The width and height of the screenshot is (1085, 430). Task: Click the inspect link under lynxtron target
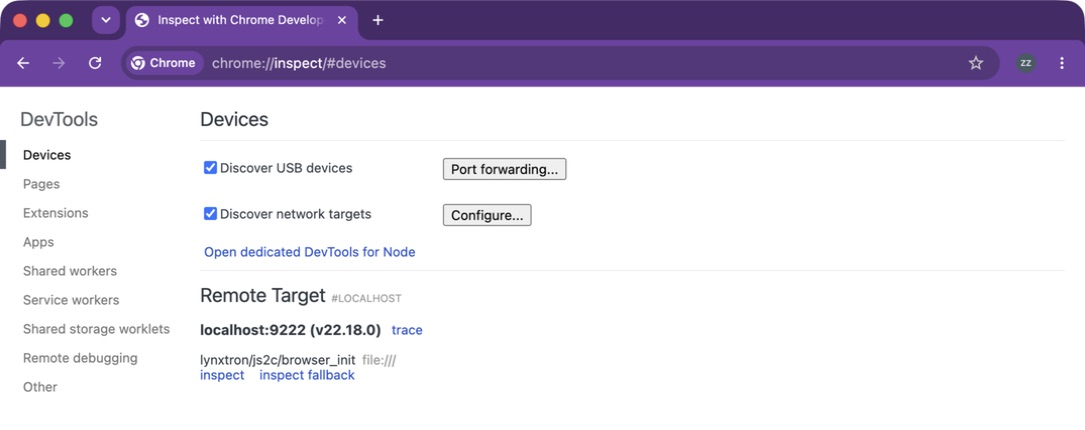point(222,375)
